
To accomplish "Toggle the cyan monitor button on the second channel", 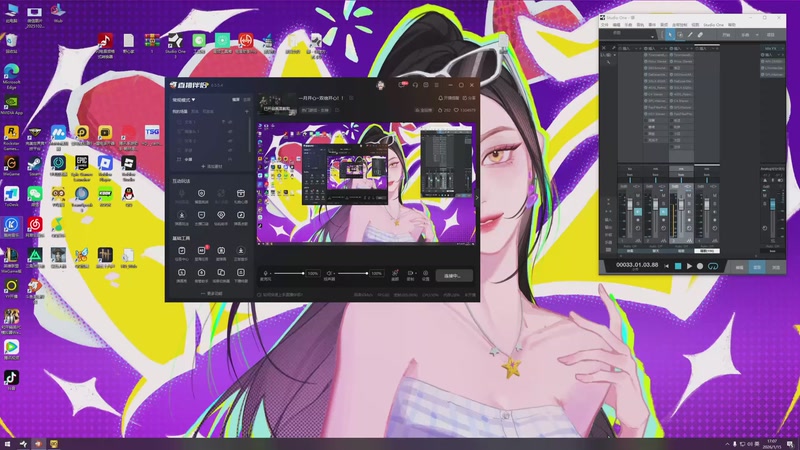I will tap(664, 212).
